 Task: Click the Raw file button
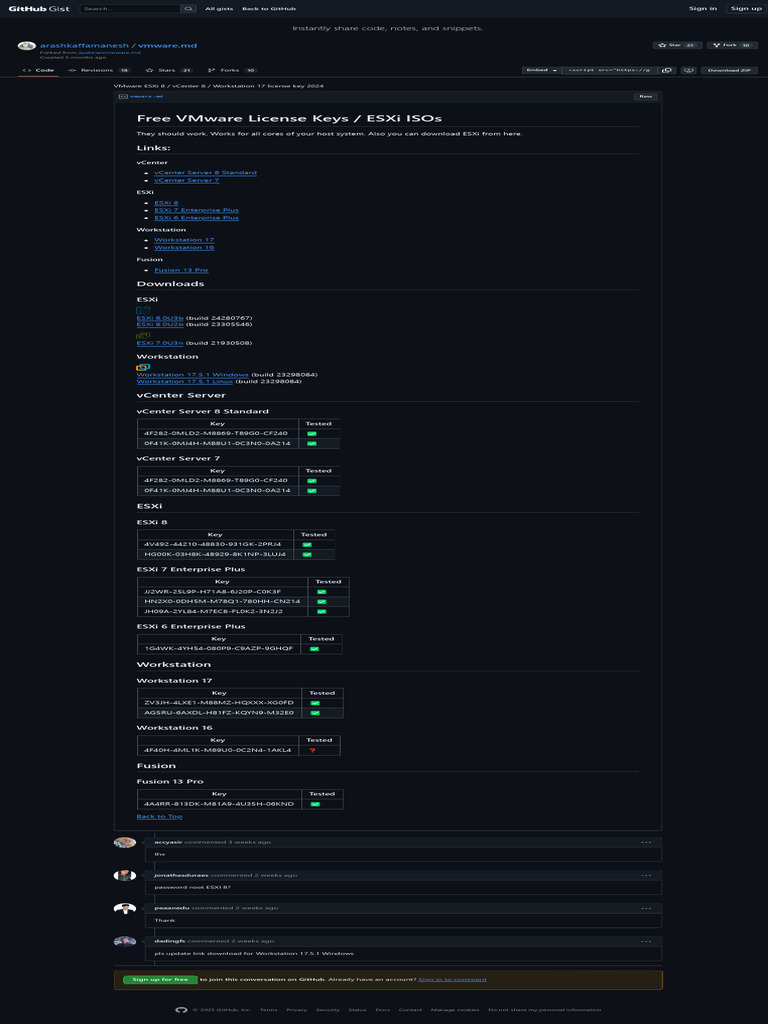[645, 97]
